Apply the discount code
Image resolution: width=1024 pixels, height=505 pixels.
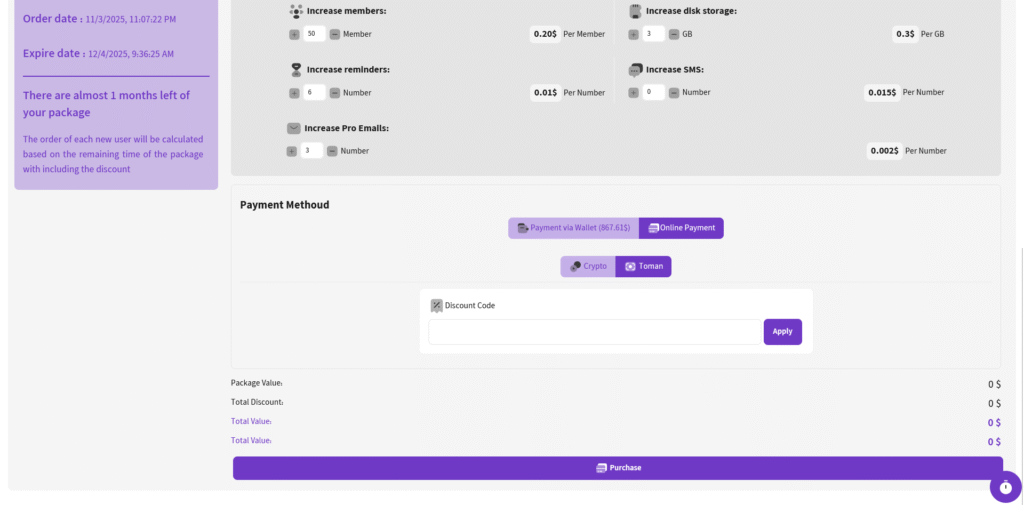[782, 332]
